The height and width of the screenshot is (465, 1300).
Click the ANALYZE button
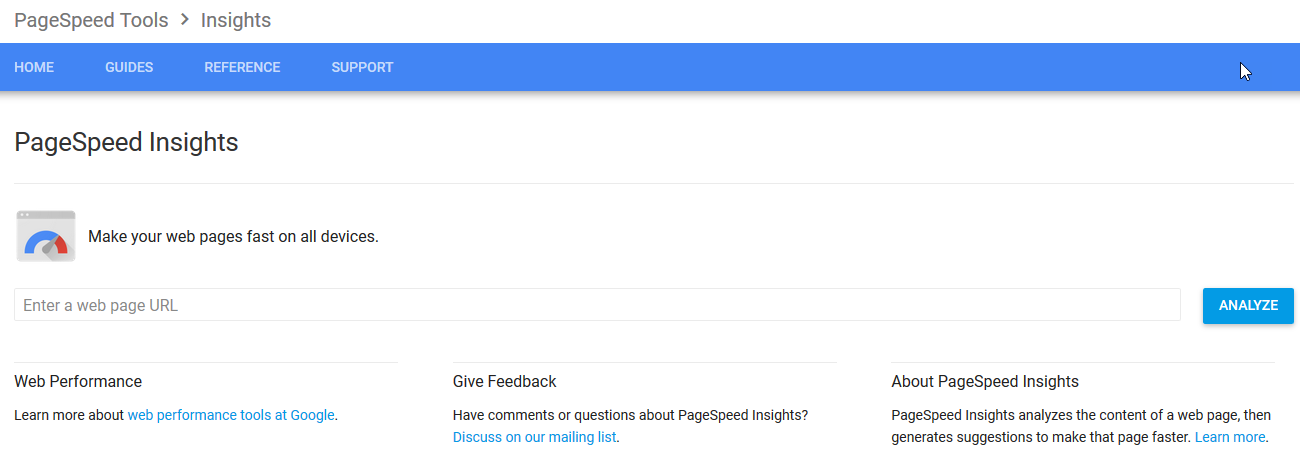coord(1248,305)
